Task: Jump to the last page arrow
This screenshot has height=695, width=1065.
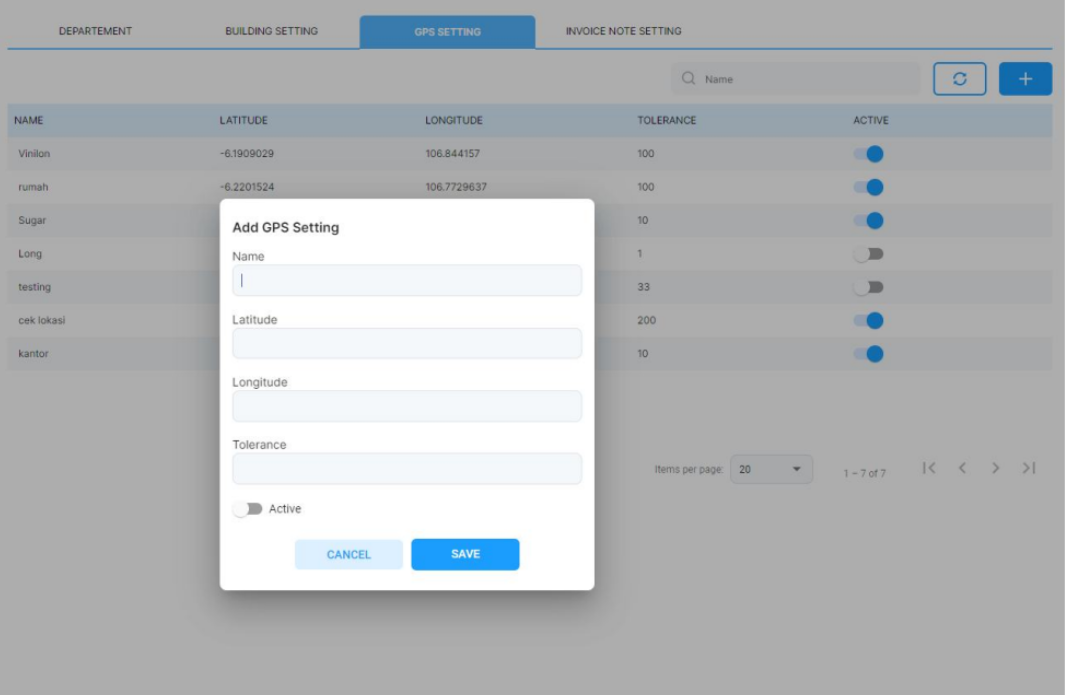Action: pyautogui.click(x=1028, y=468)
